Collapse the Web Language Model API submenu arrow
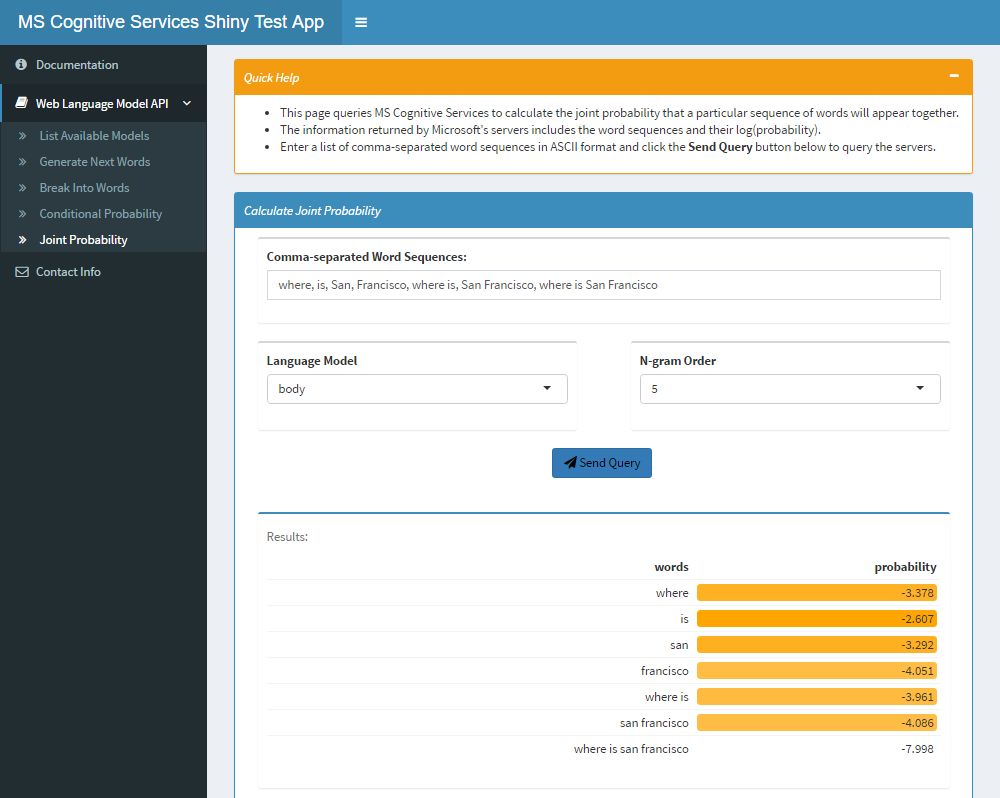The image size is (1000, 798). (187, 103)
